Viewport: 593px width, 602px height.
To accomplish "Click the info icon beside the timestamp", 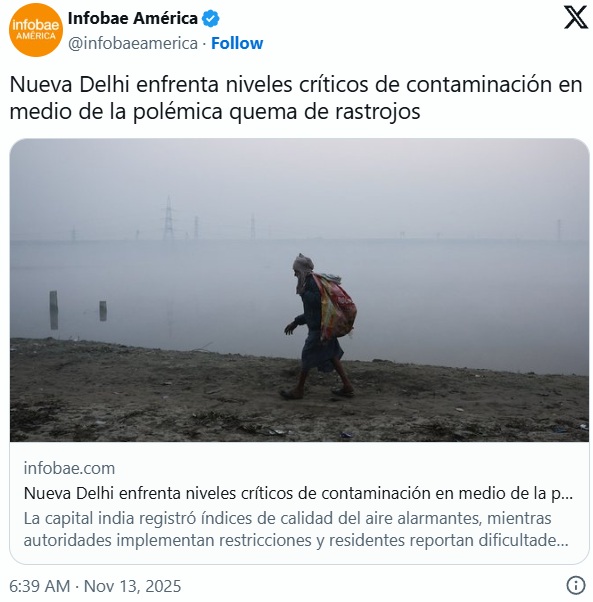I will pos(576,586).
